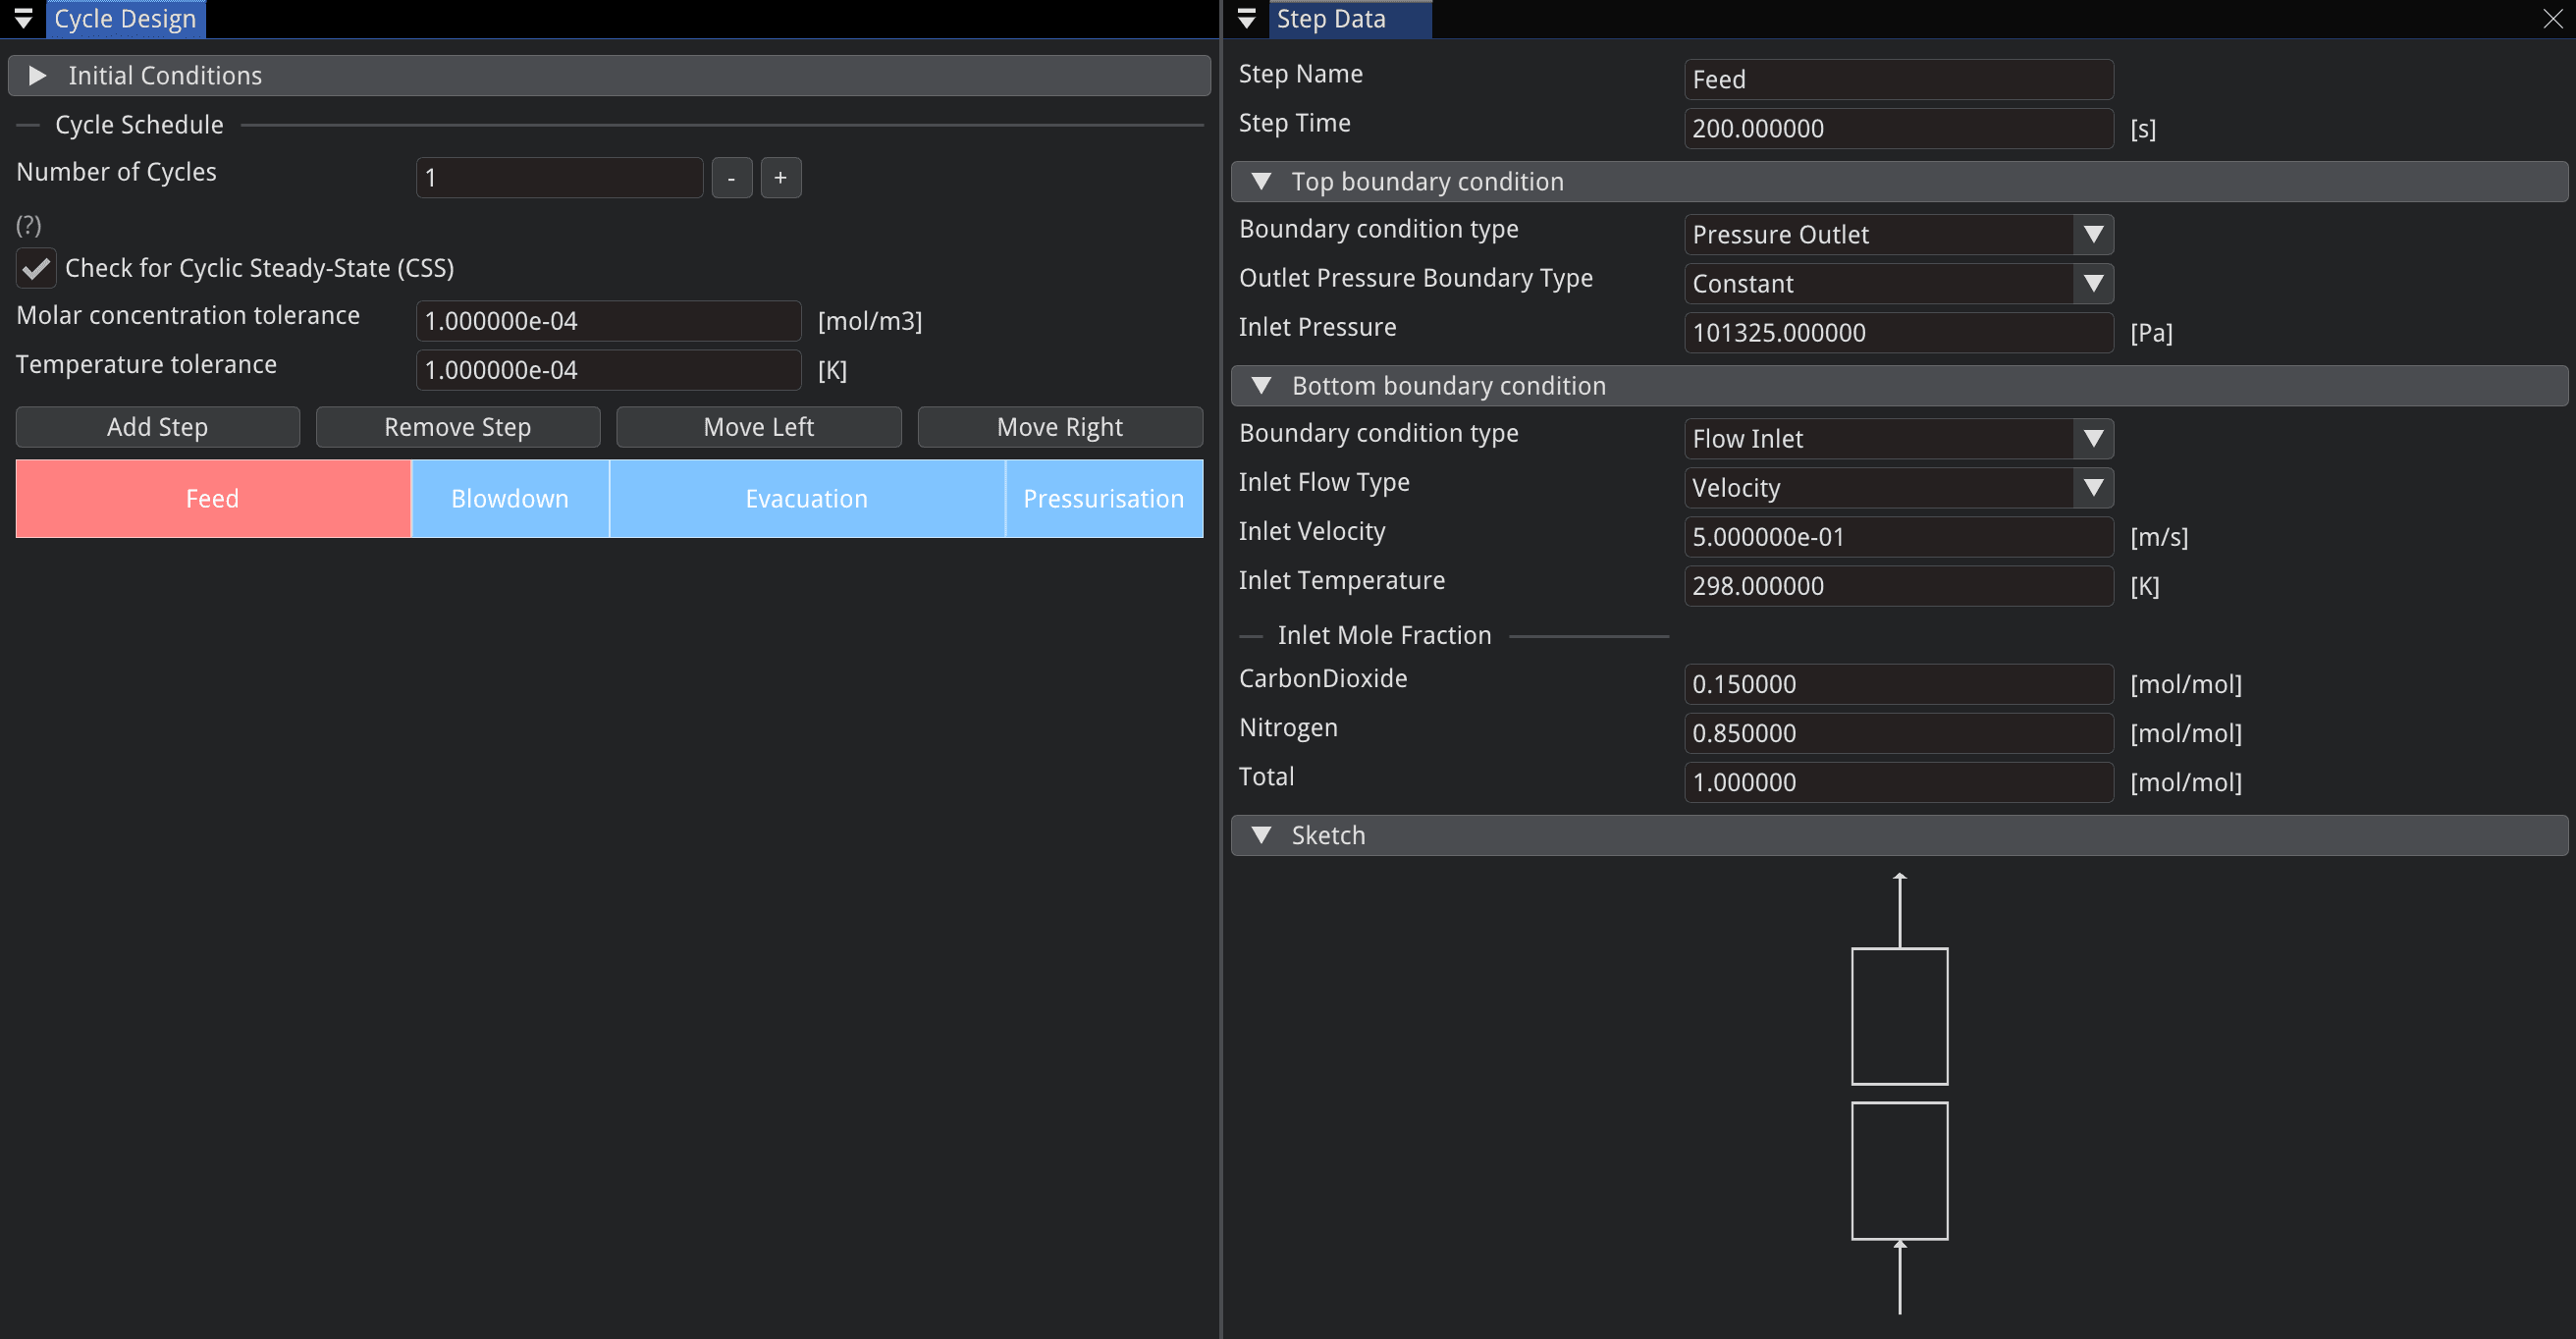The height and width of the screenshot is (1339, 2576).
Task: Open the Cycle Design panel dropdown menu icon
Action: tap(23, 19)
